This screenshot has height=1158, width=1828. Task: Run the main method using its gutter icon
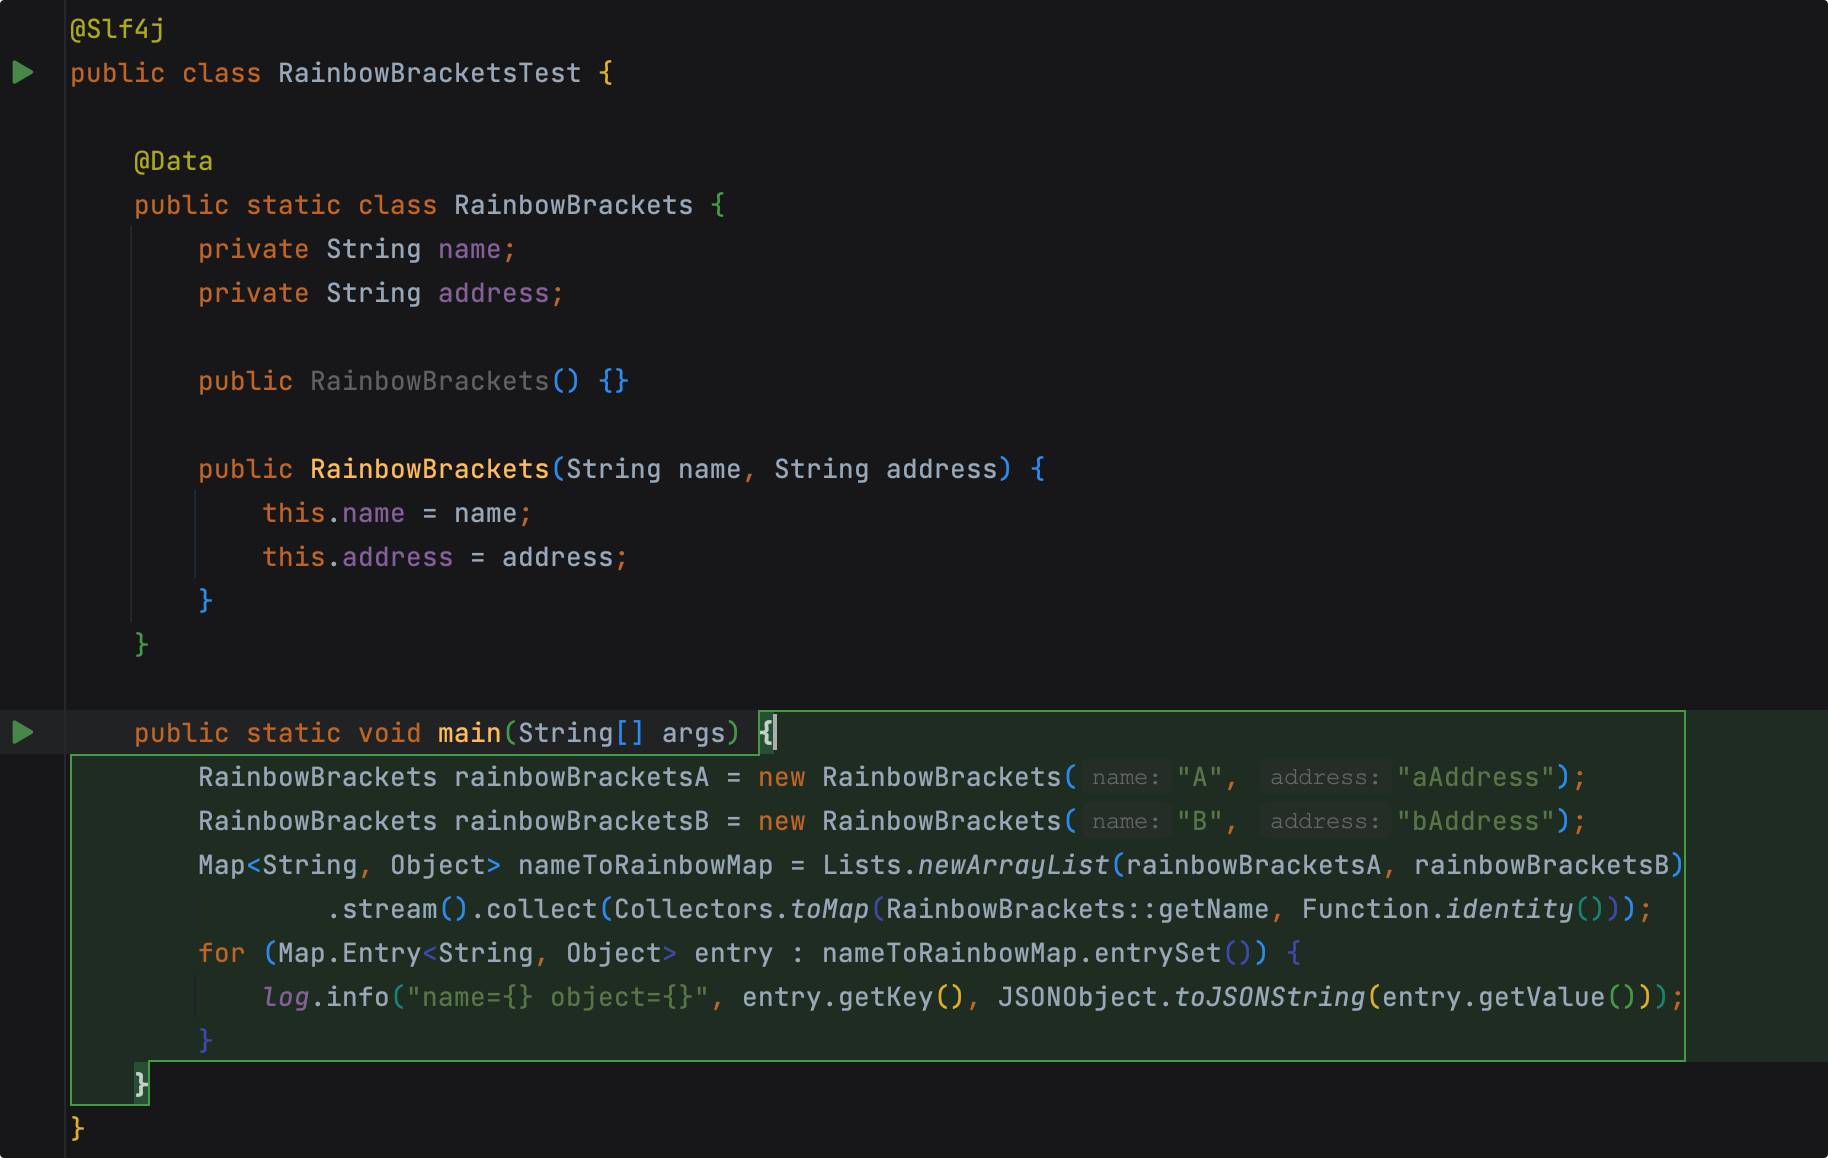[22, 732]
